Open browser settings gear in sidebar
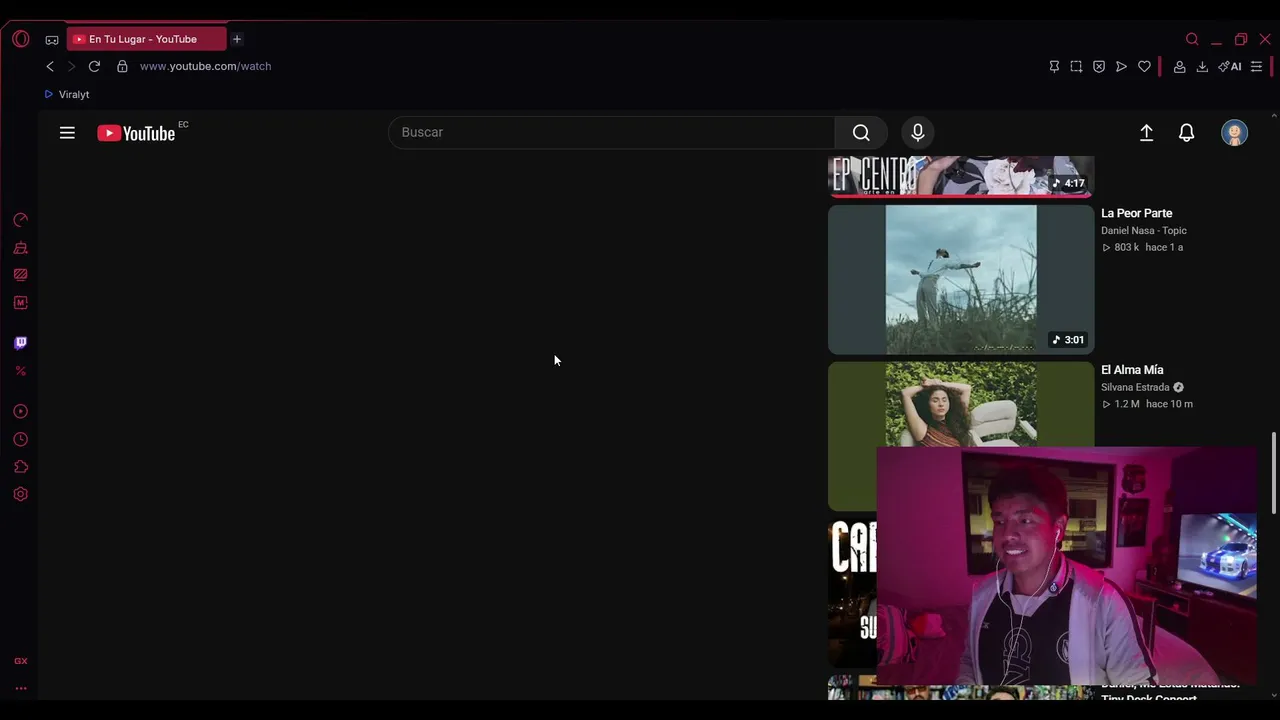This screenshot has width=1280, height=720. (20, 494)
